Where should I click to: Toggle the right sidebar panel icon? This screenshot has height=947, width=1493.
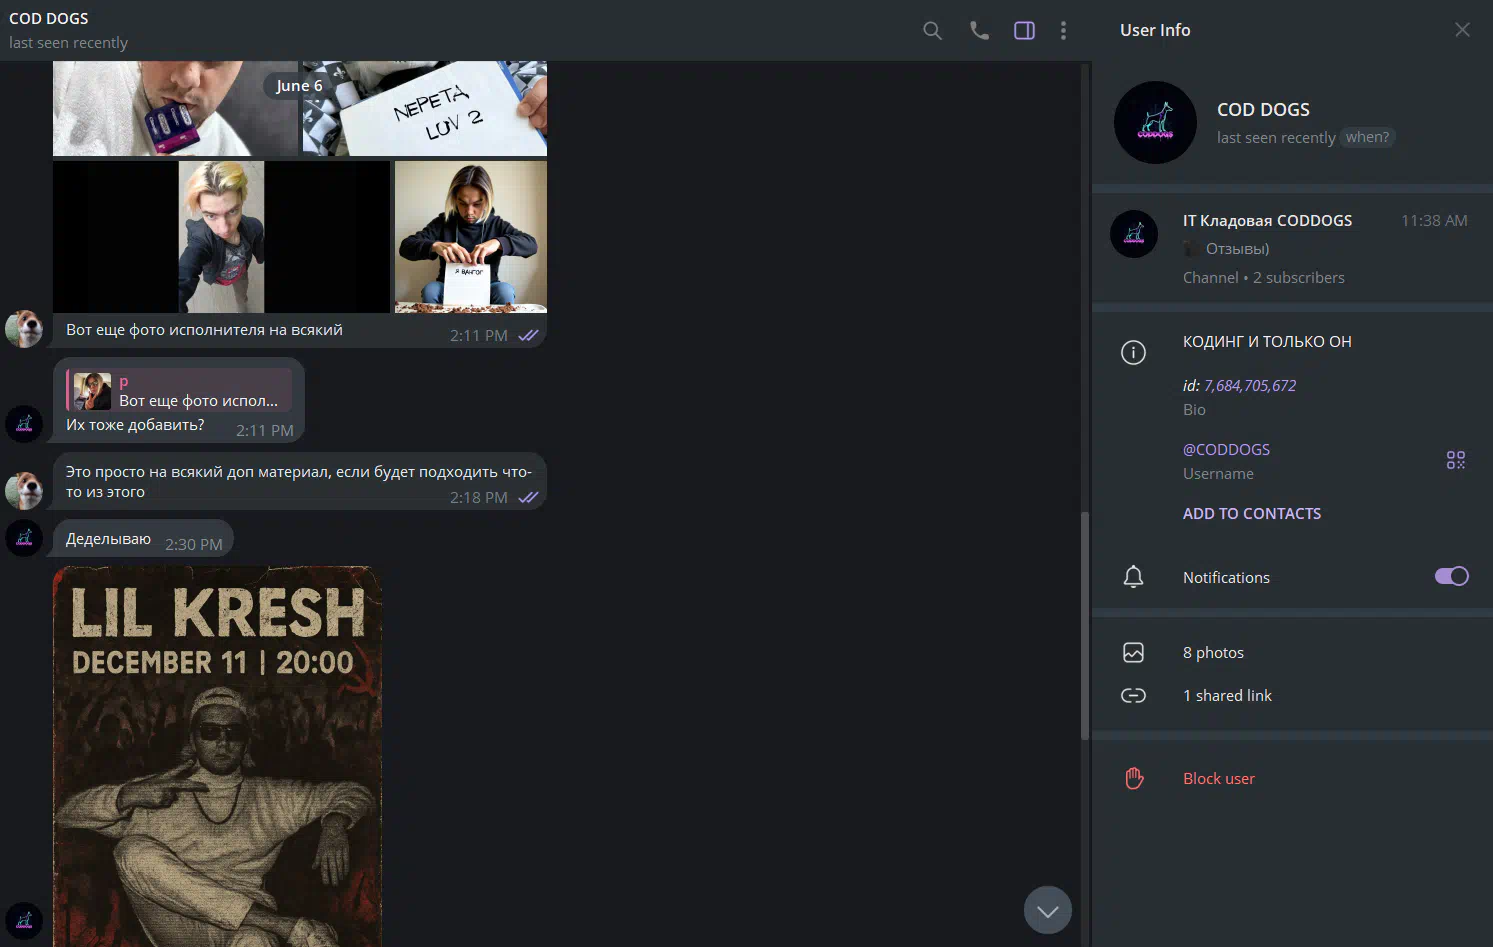click(x=1024, y=31)
